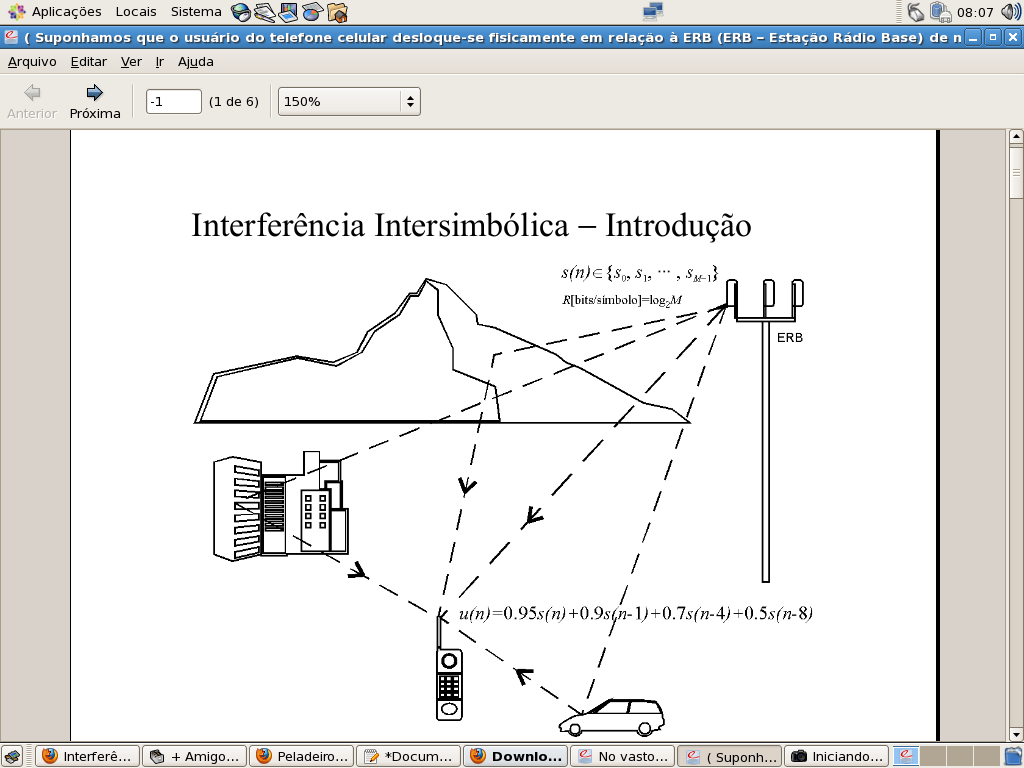Open the Ajuda menu
This screenshot has width=1024, height=768.
[195, 61]
